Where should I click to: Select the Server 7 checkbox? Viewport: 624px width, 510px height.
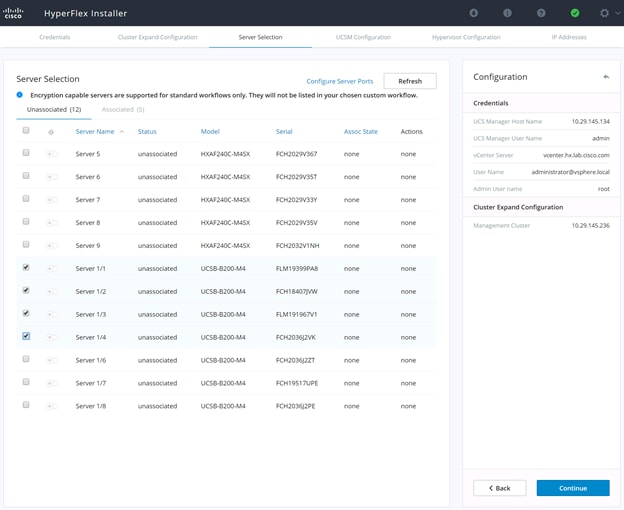point(26,198)
